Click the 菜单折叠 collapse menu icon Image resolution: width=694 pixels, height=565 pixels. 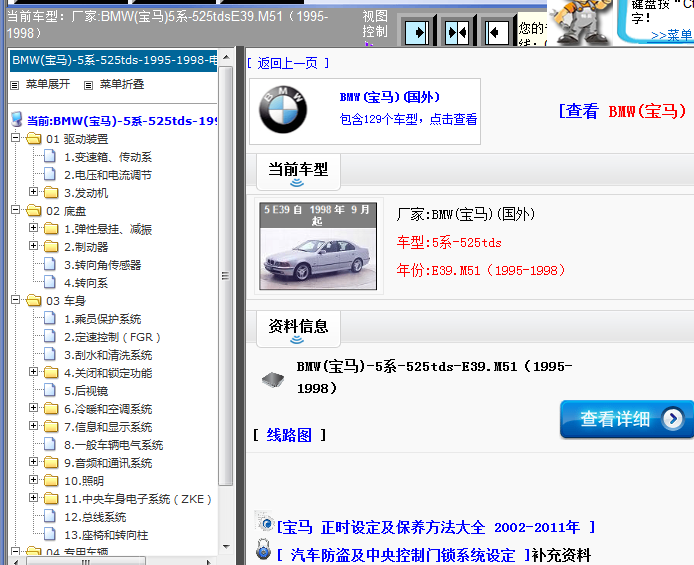[x=89, y=85]
